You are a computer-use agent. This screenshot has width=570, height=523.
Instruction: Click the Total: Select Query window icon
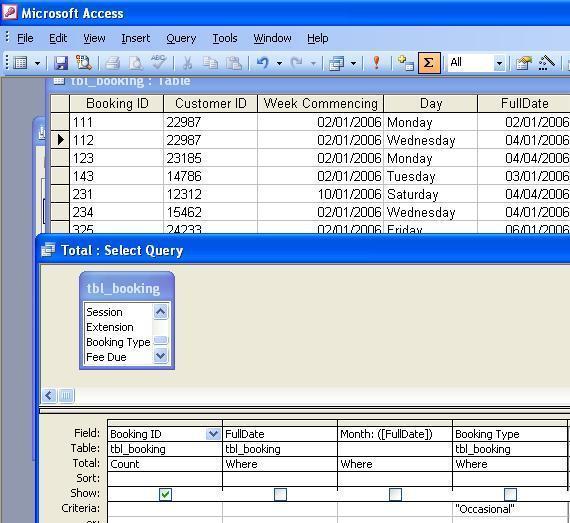tap(48, 250)
